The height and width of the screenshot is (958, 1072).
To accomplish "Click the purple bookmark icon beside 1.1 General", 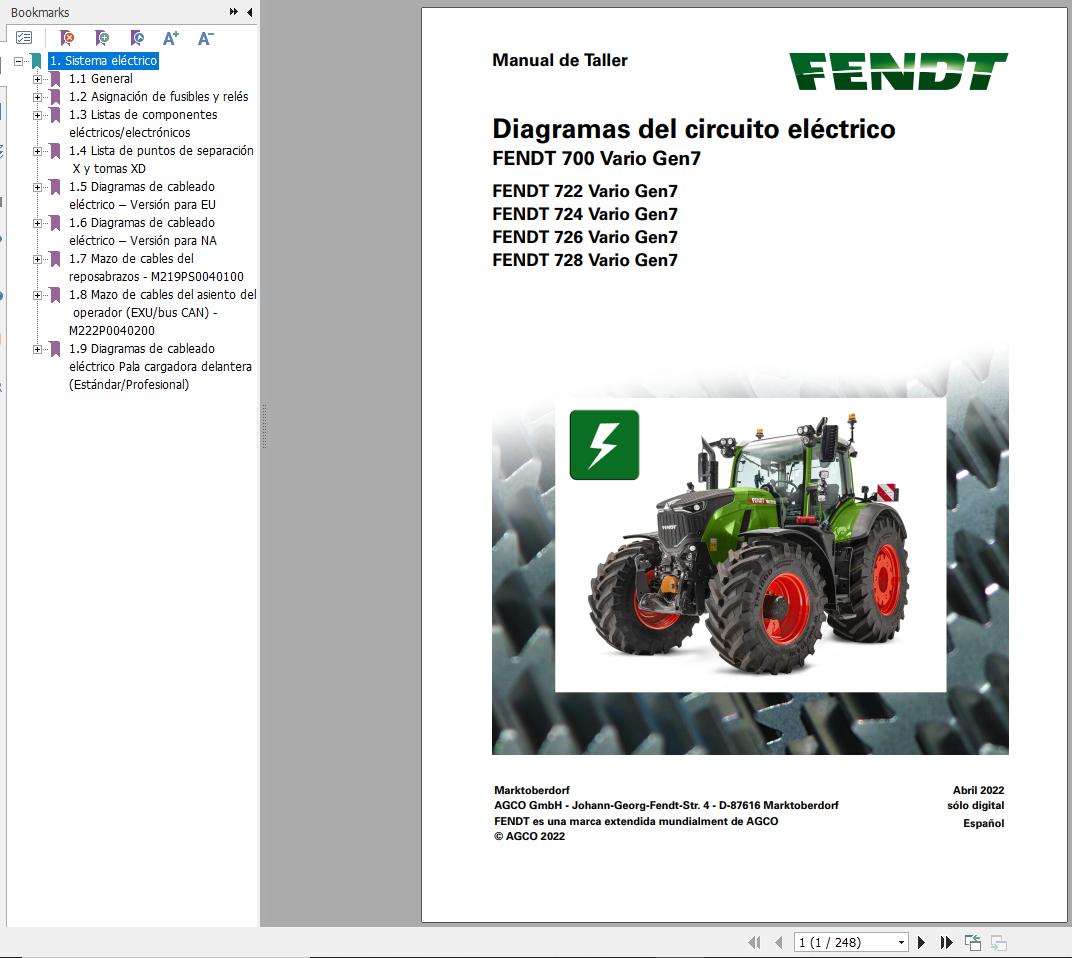I will tap(55, 79).
